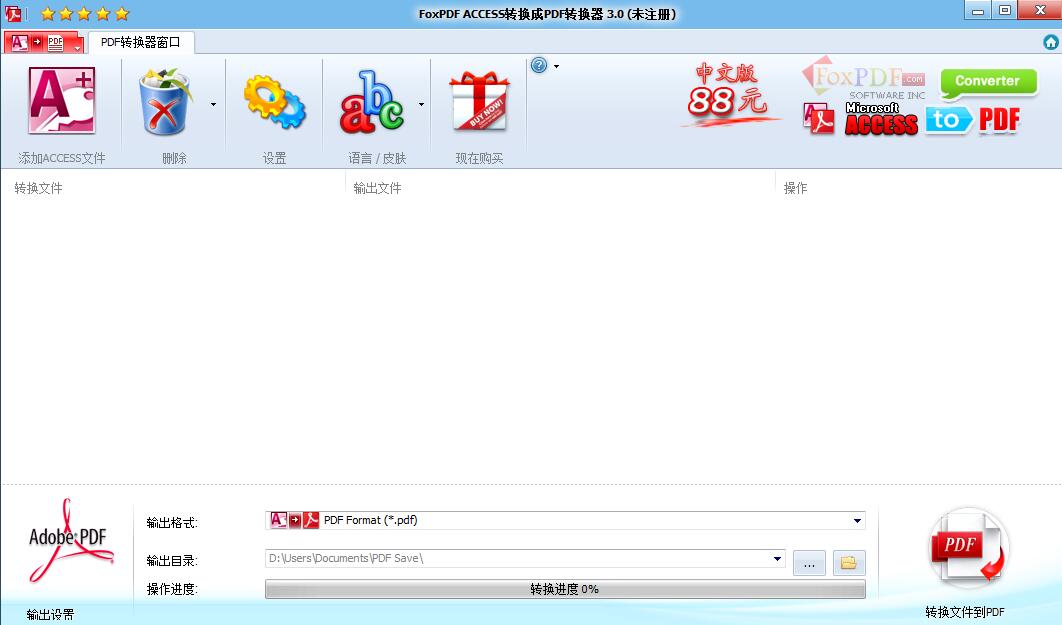Open the Delete dropdown arrow
This screenshot has width=1062, height=625.
213,104
